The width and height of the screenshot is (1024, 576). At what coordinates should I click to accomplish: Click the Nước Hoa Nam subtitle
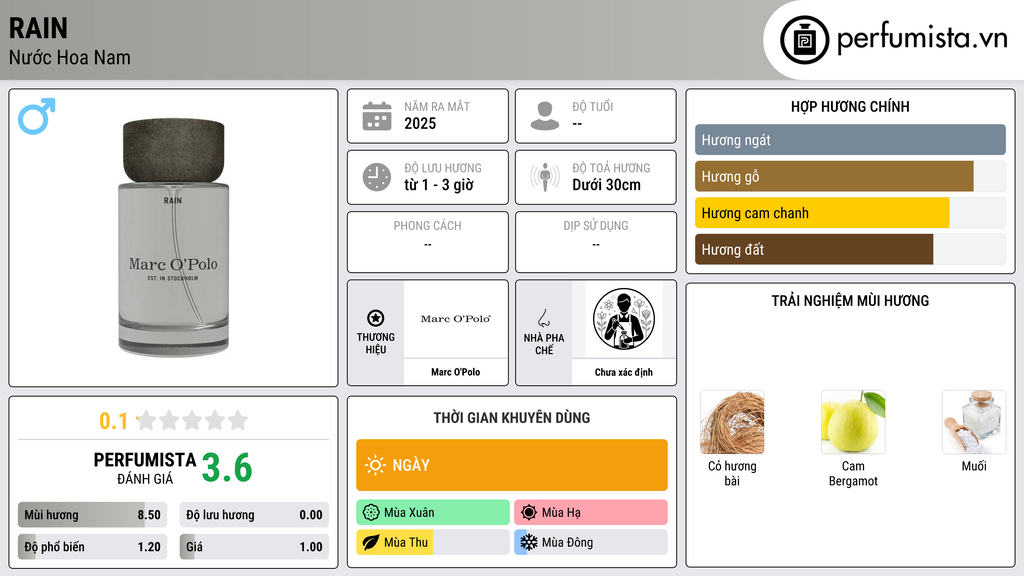click(x=70, y=57)
